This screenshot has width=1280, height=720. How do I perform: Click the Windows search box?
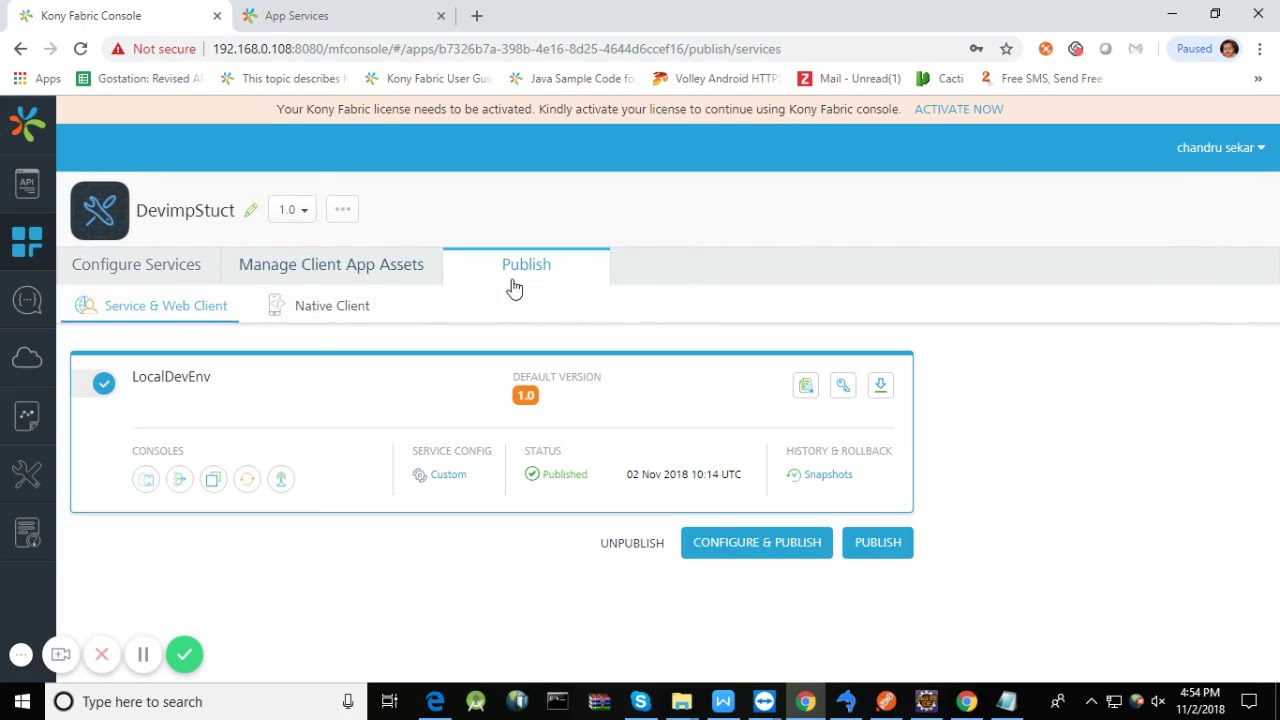pos(205,702)
